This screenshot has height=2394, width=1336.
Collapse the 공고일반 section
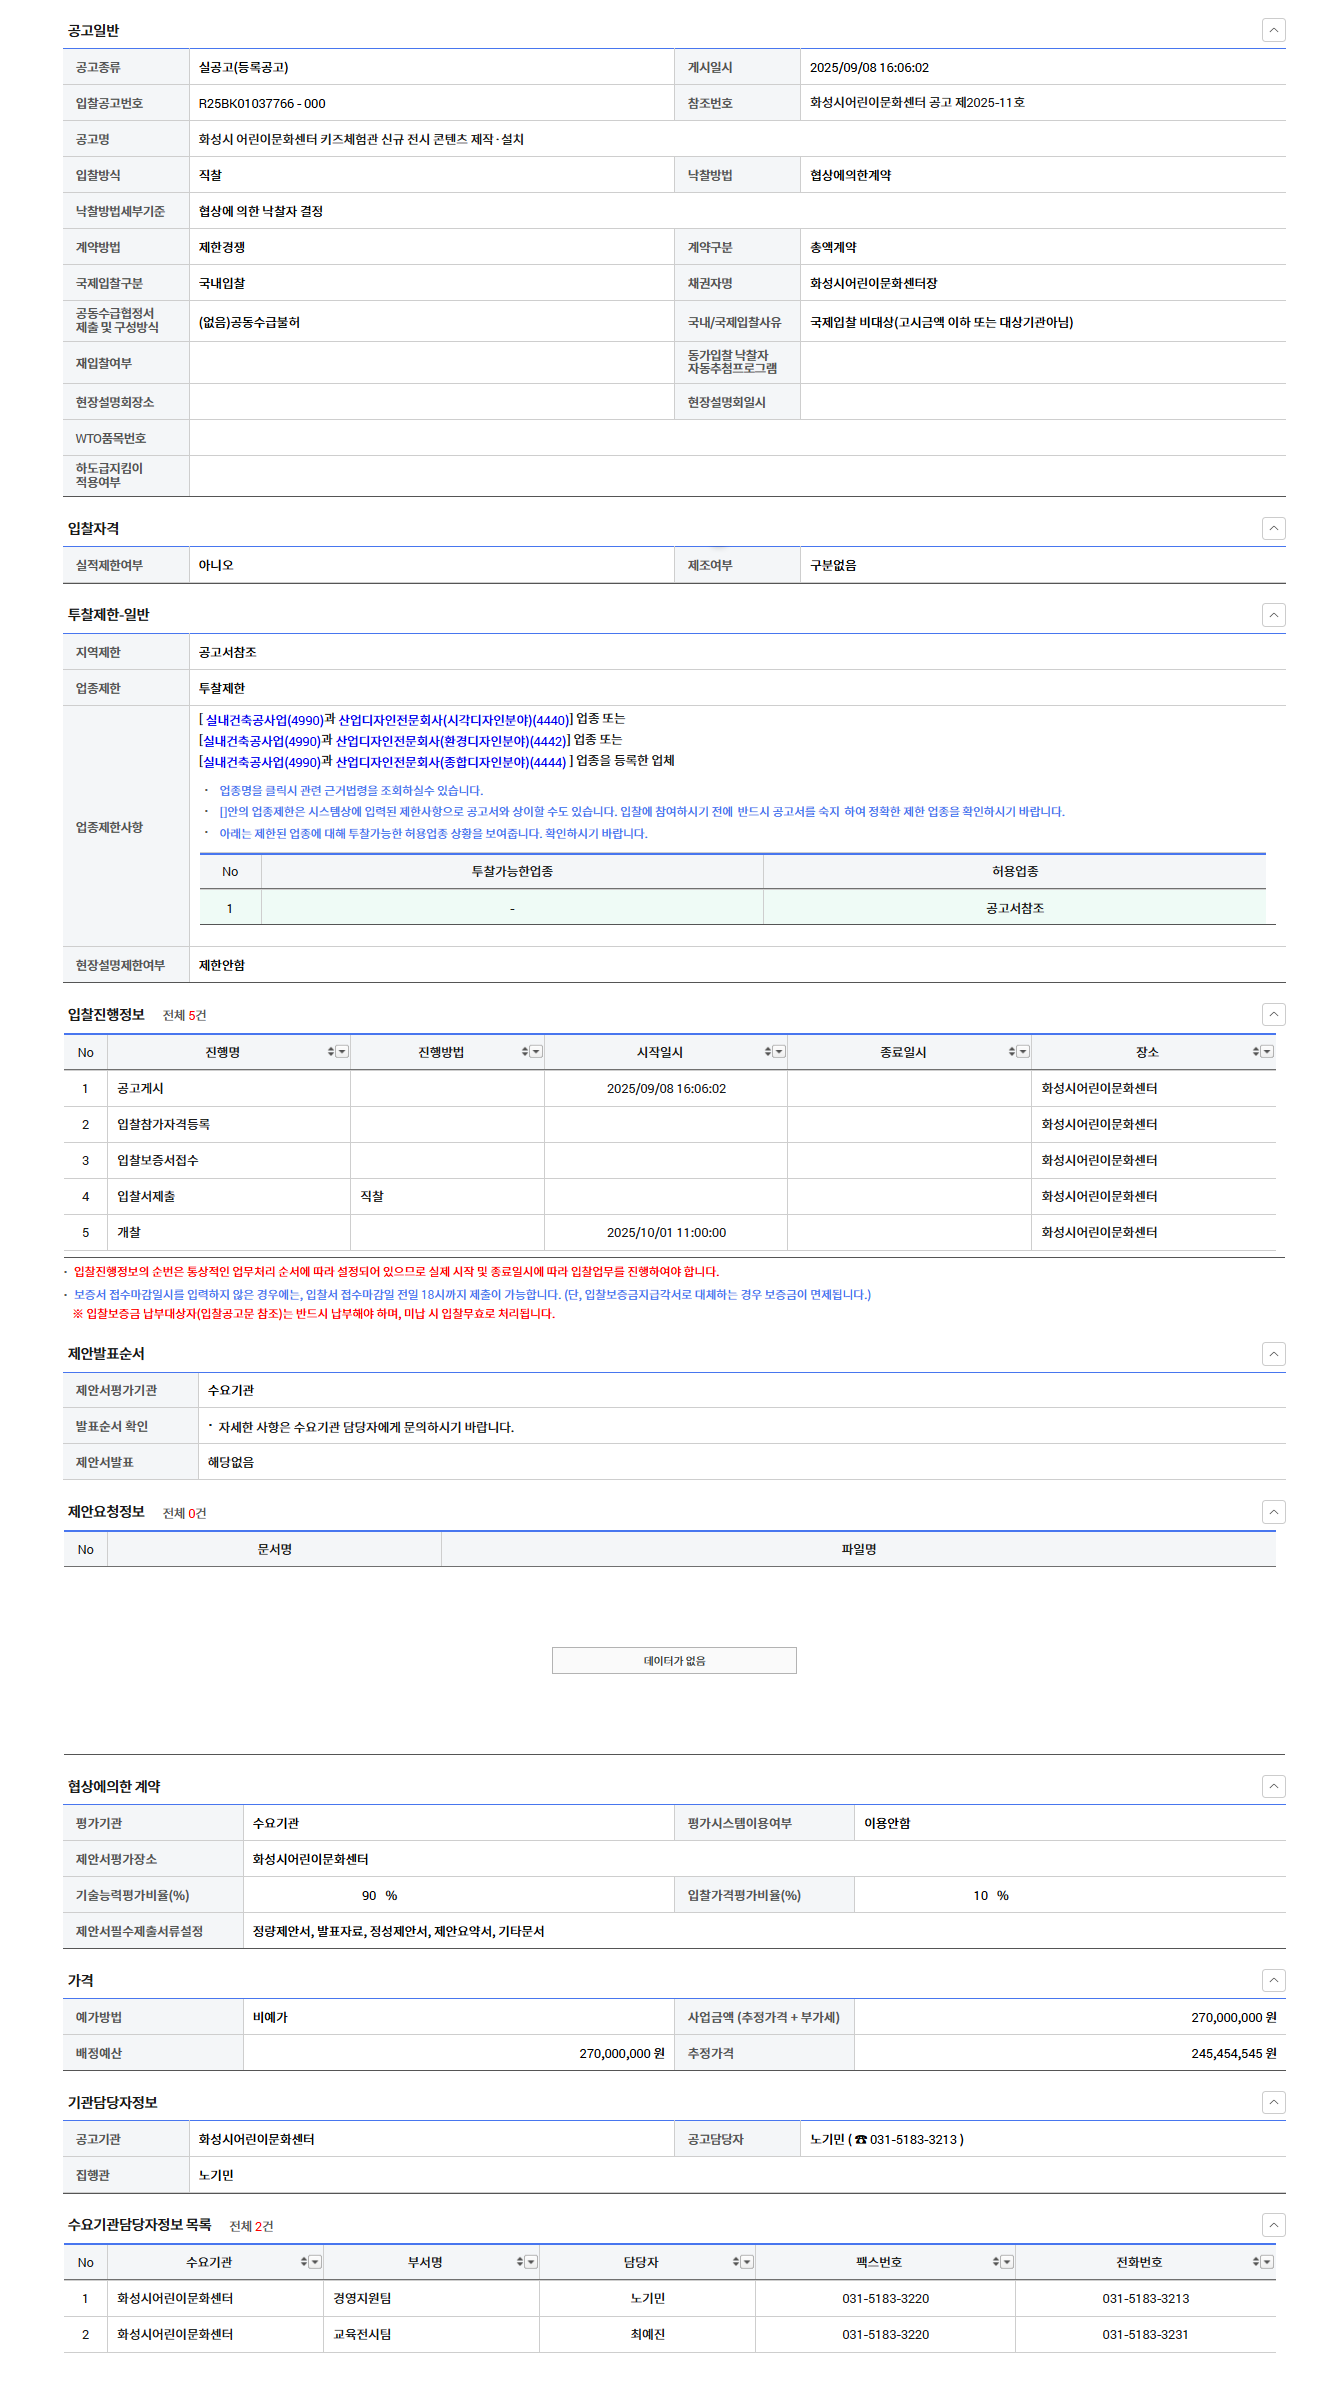pyautogui.click(x=1273, y=30)
